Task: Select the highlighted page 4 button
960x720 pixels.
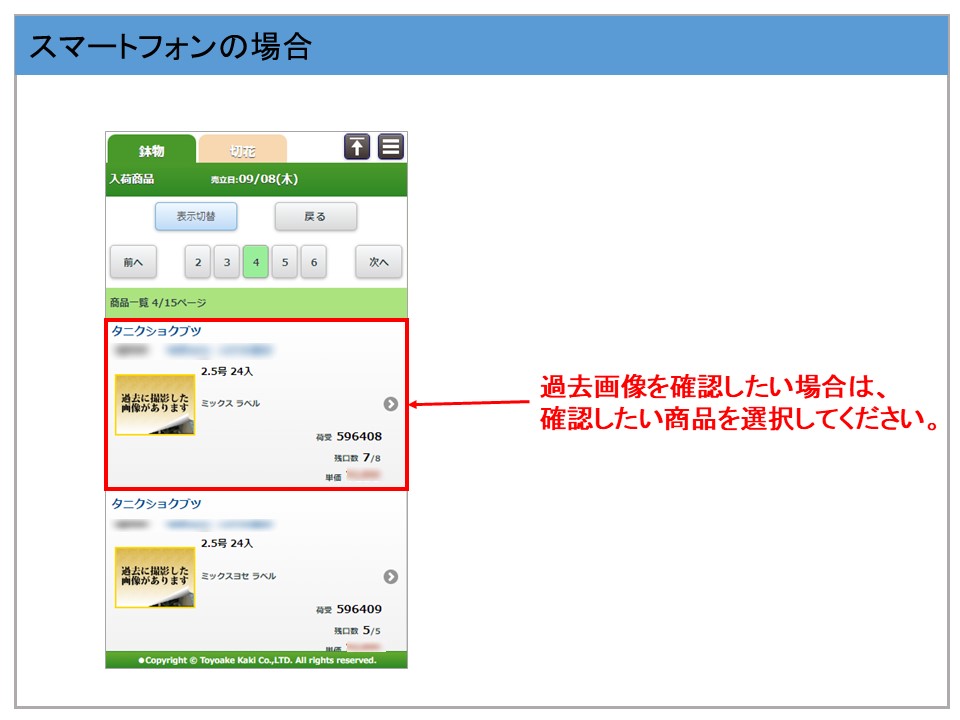Action: pyautogui.click(x=256, y=262)
